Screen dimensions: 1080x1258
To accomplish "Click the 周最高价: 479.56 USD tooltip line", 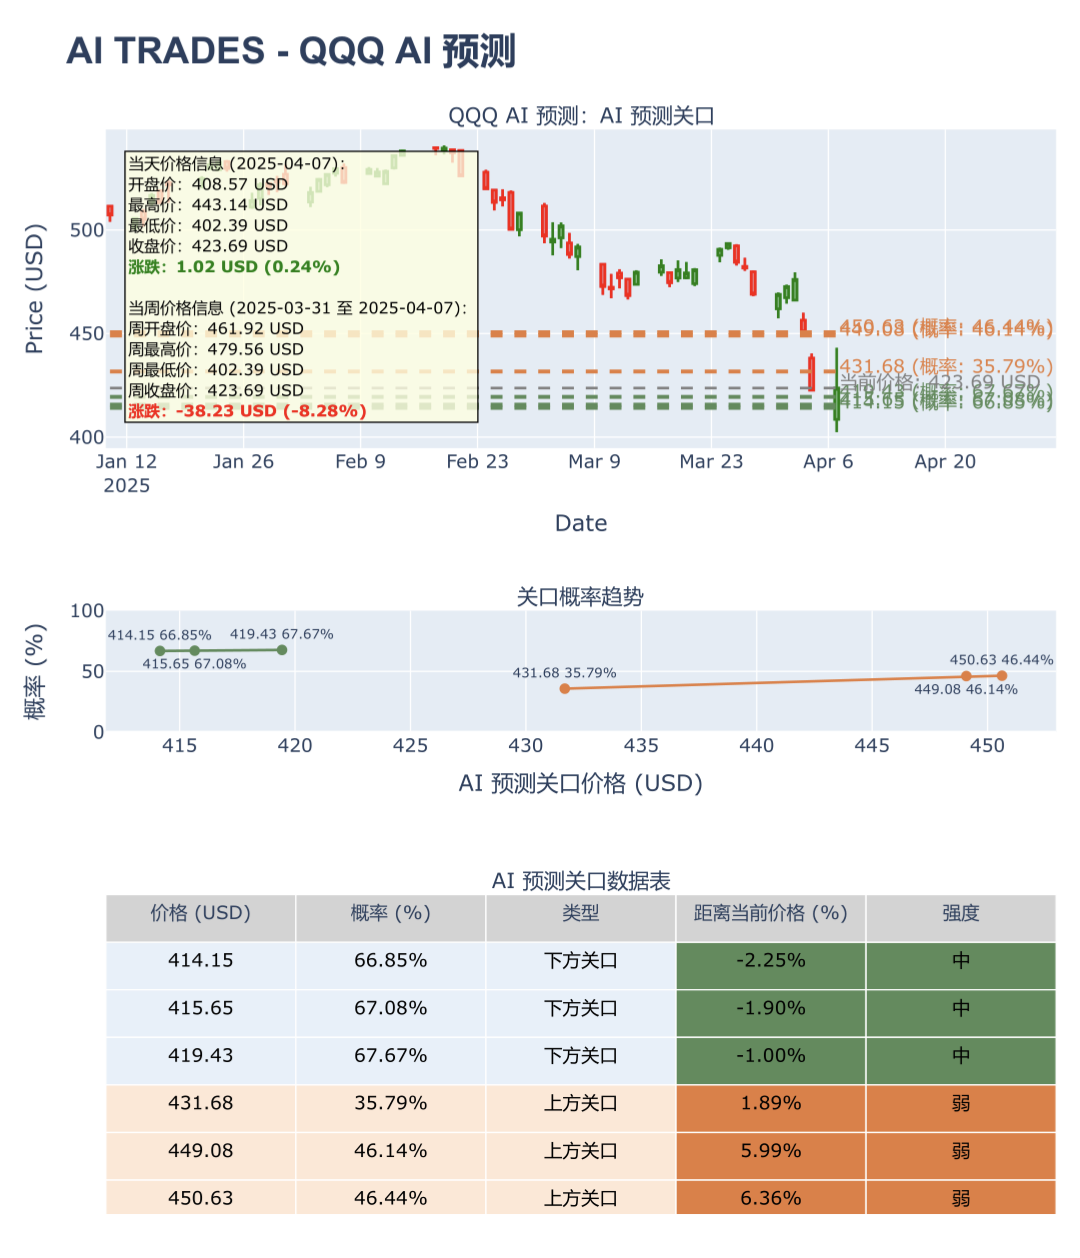I will click(216, 349).
